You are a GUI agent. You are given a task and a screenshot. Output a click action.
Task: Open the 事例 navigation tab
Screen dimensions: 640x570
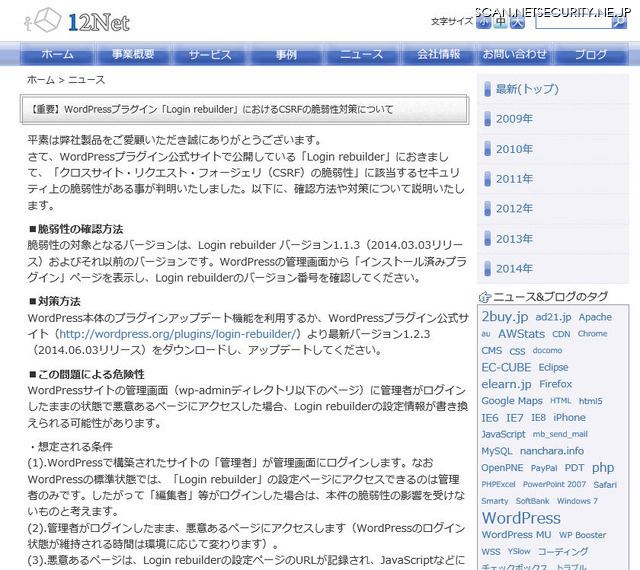tap(286, 54)
